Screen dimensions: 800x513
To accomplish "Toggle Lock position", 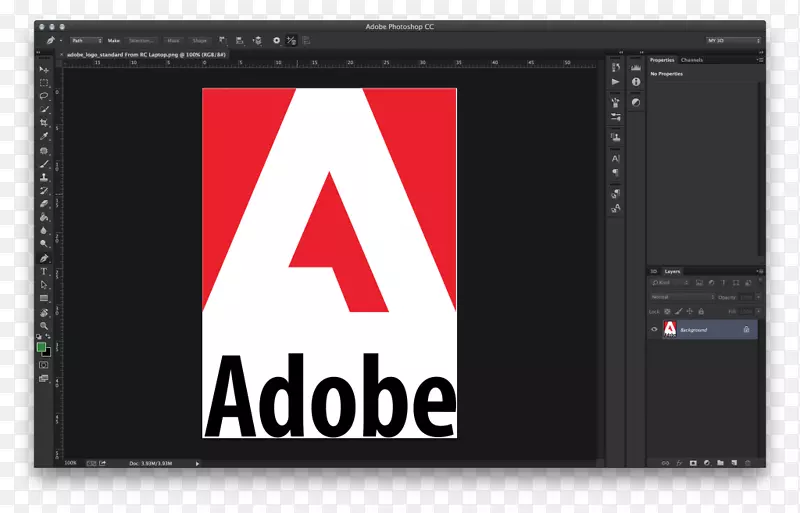I will [689, 311].
